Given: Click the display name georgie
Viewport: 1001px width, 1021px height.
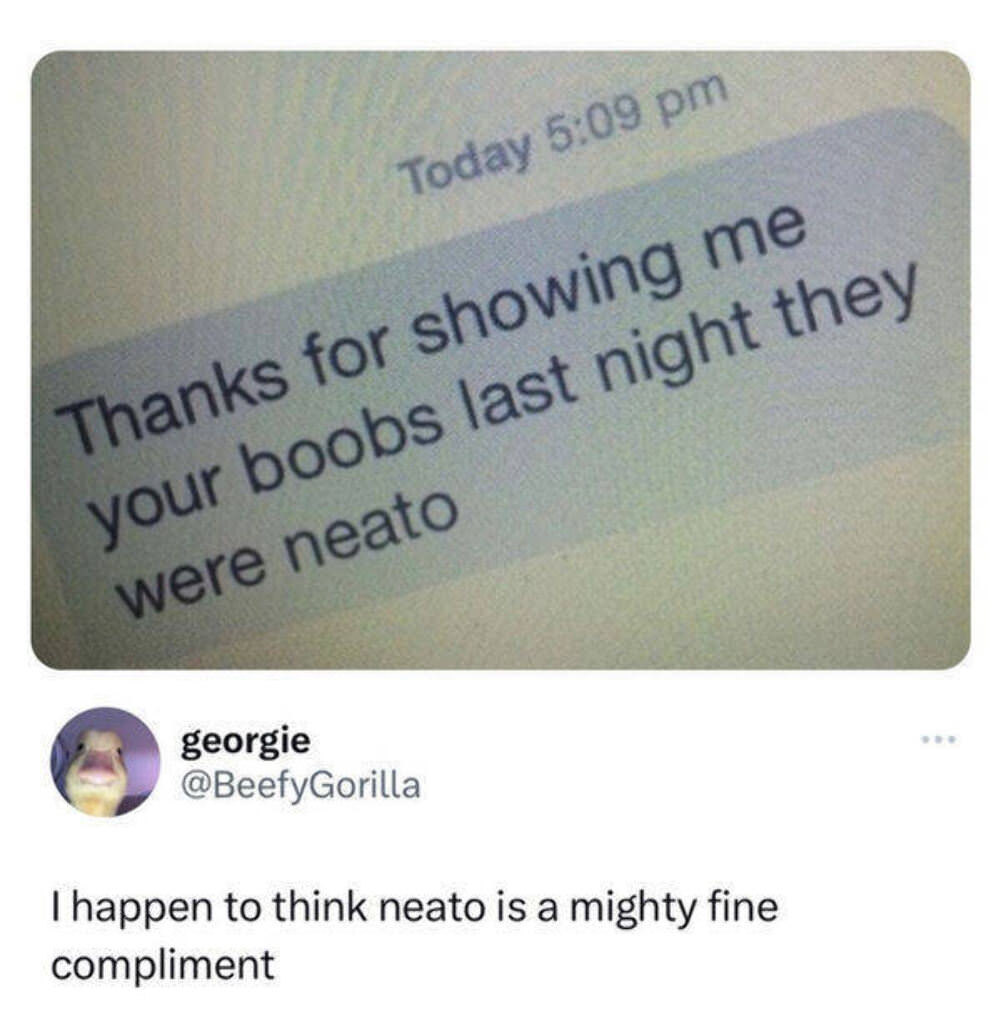Looking at the screenshot, I should tap(246, 741).
